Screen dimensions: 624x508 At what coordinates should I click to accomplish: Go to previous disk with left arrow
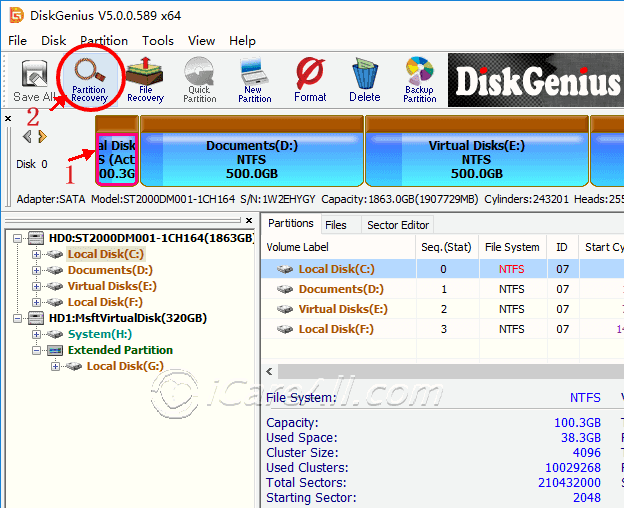tap(27, 136)
